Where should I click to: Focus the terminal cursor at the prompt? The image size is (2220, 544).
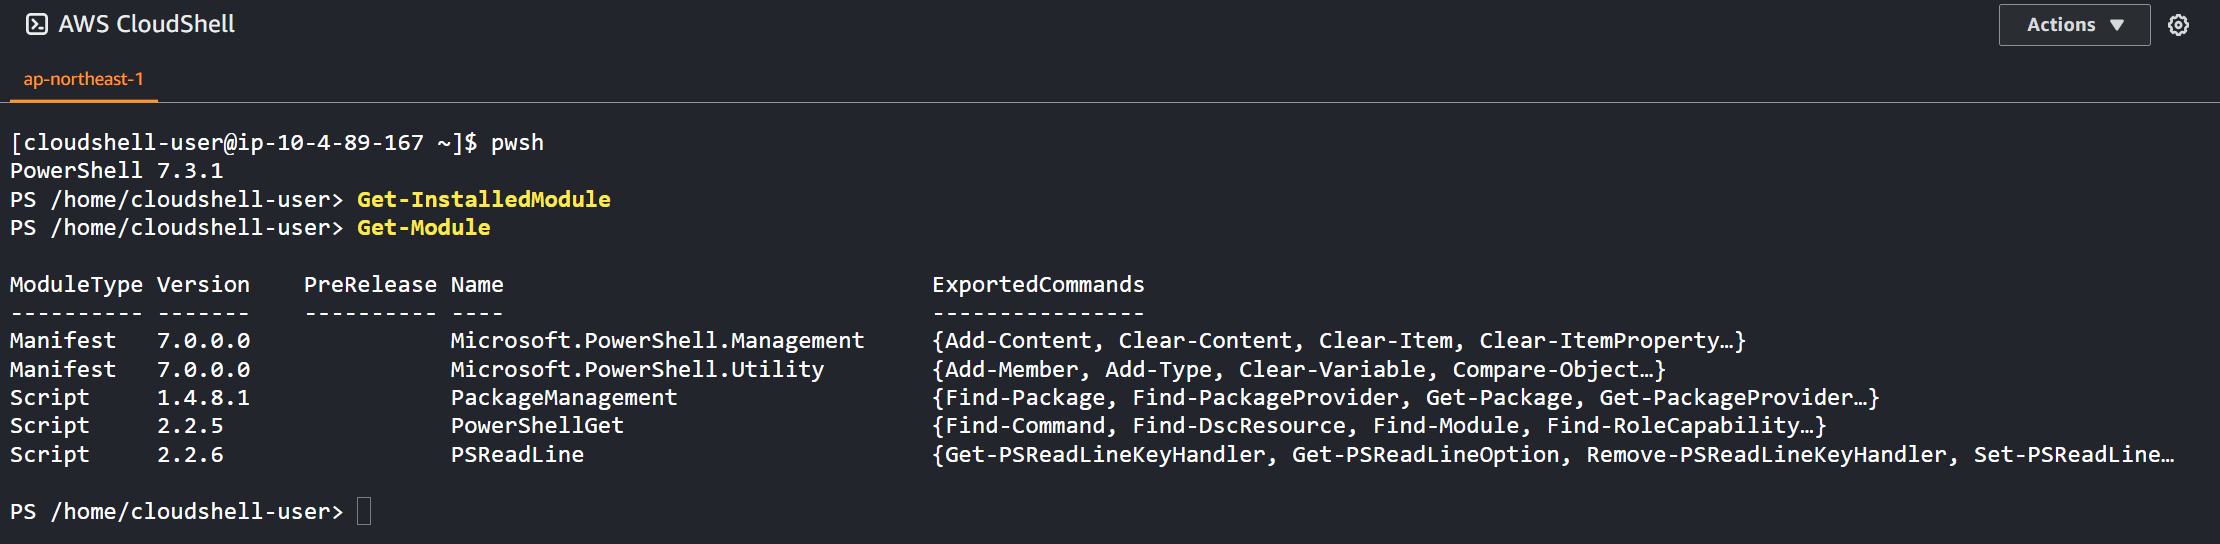point(364,511)
